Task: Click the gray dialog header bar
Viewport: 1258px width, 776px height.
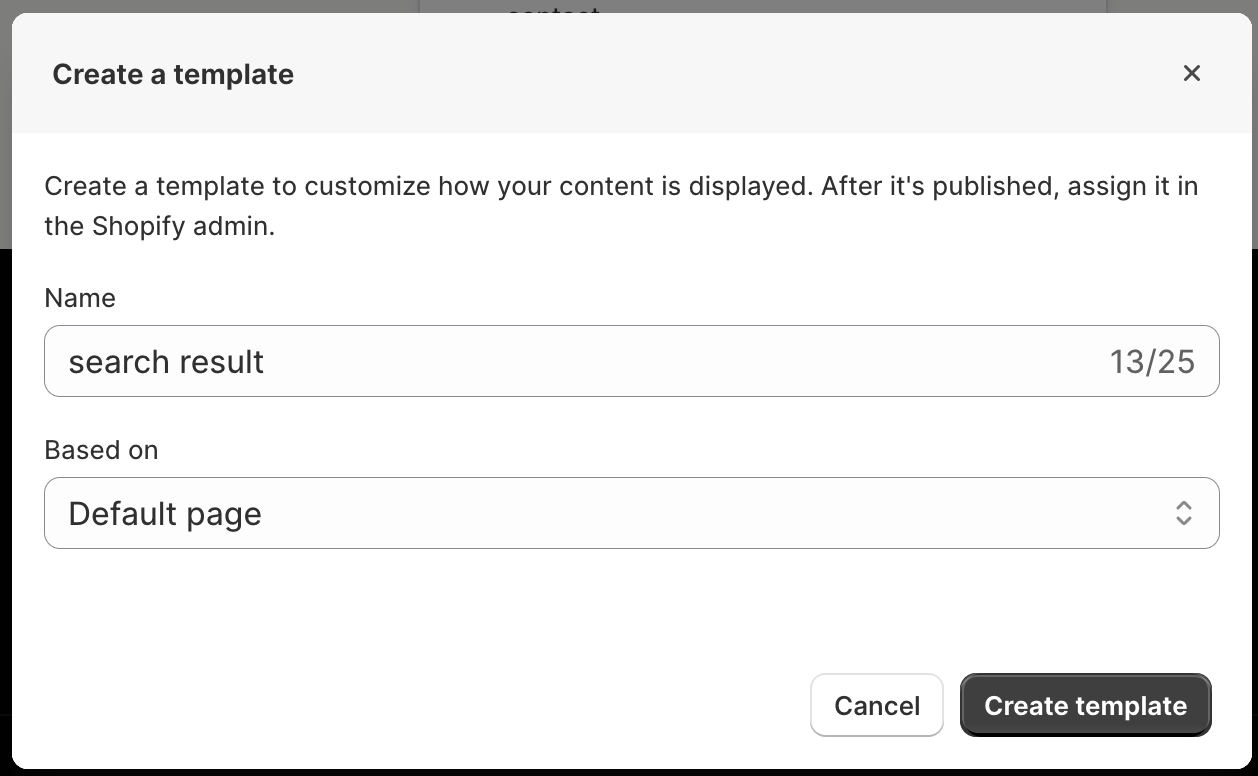Action: (x=700, y=75)
